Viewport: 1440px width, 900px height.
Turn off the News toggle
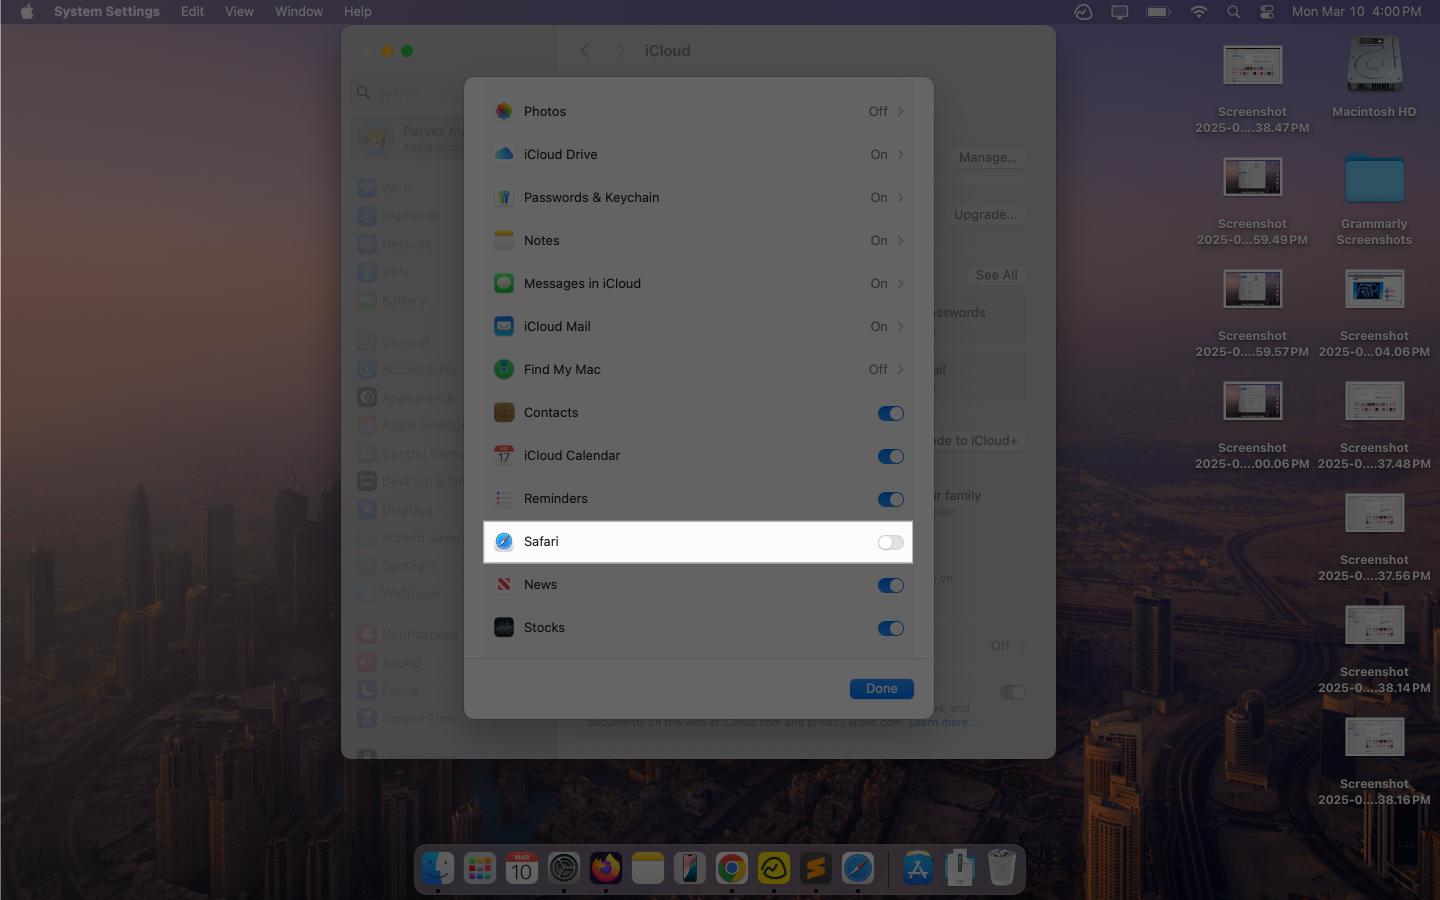coord(890,585)
